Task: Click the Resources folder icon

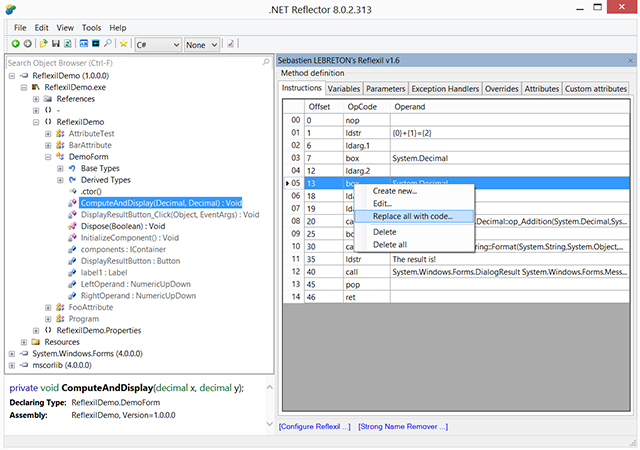Action: [x=36, y=342]
